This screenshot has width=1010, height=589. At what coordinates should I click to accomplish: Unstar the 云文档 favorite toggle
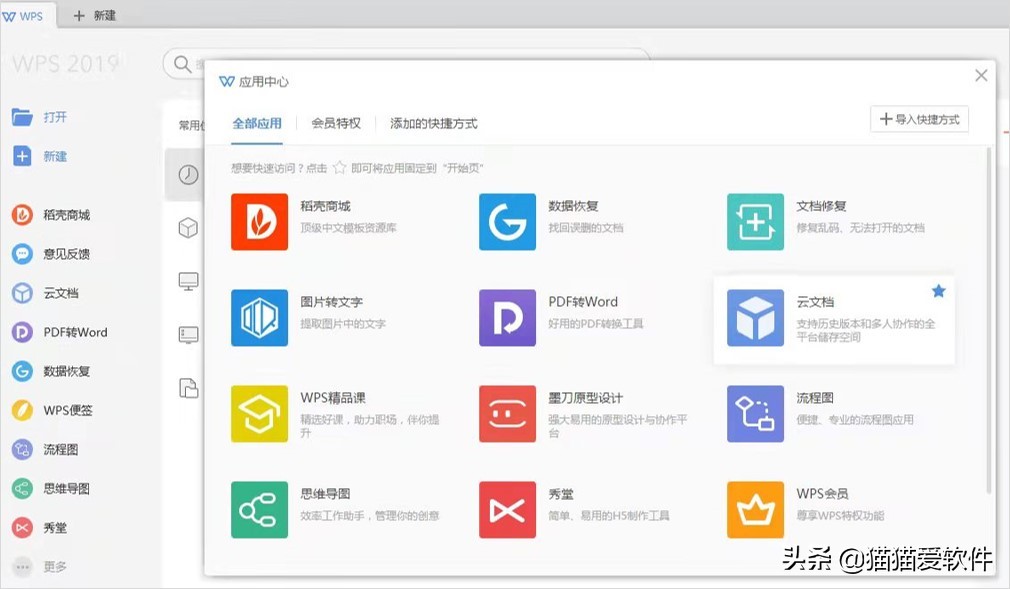click(x=938, y=290)
